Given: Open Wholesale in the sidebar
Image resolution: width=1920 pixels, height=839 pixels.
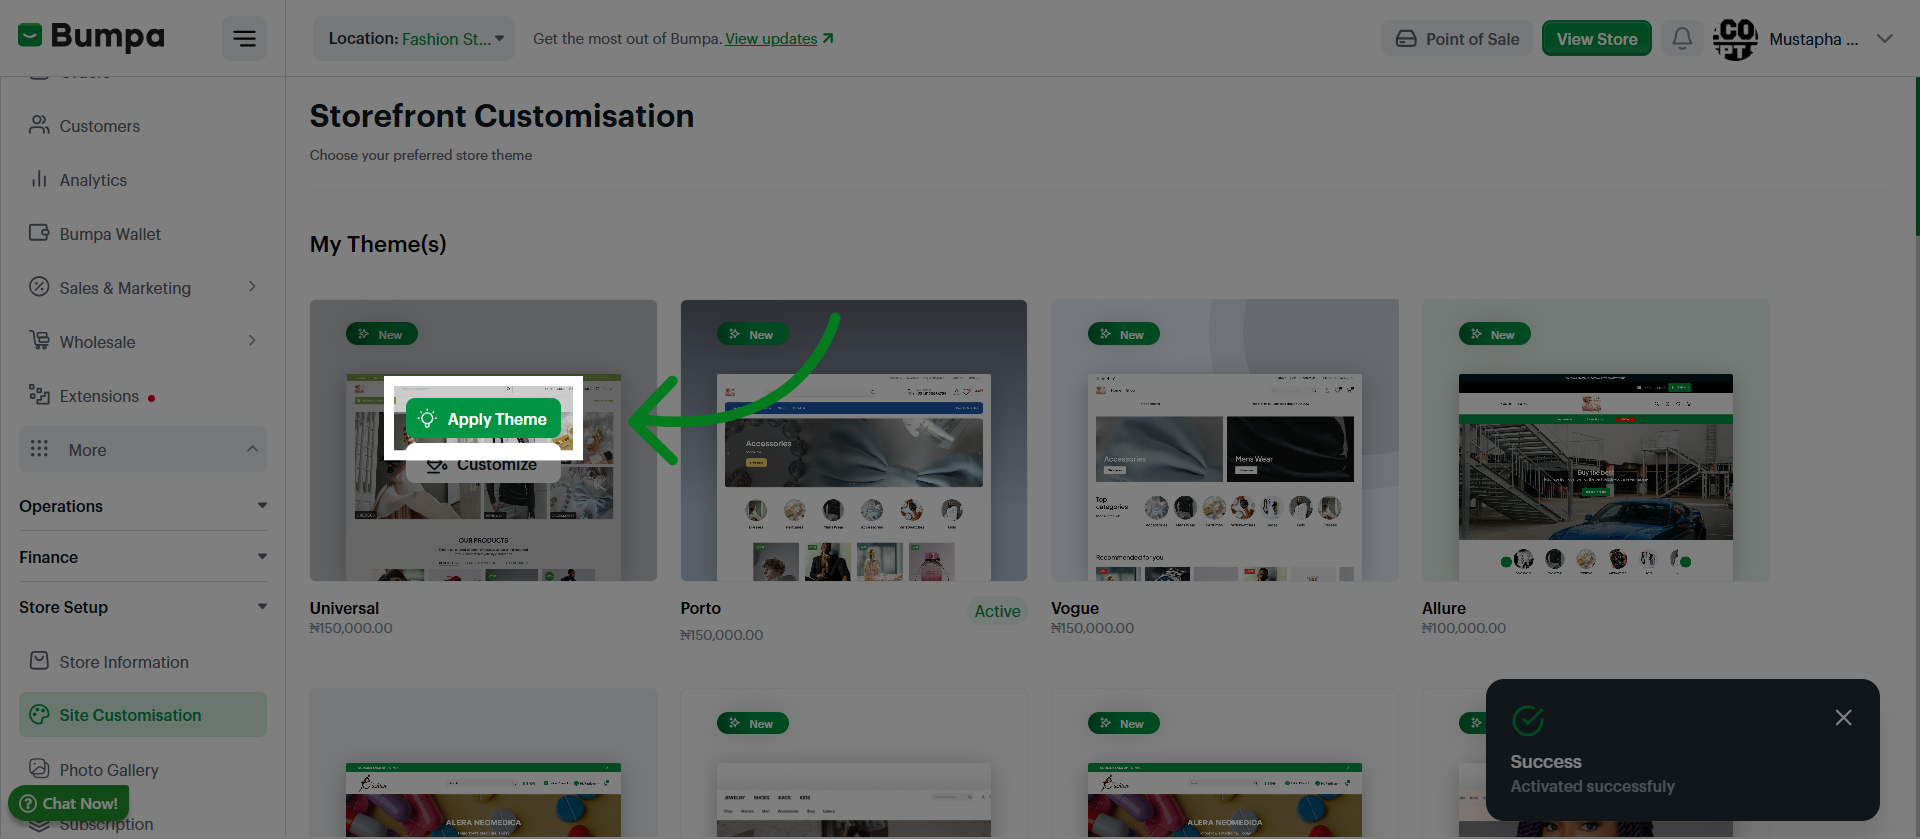Looking at the screenshot, I should tap(97, 342).
